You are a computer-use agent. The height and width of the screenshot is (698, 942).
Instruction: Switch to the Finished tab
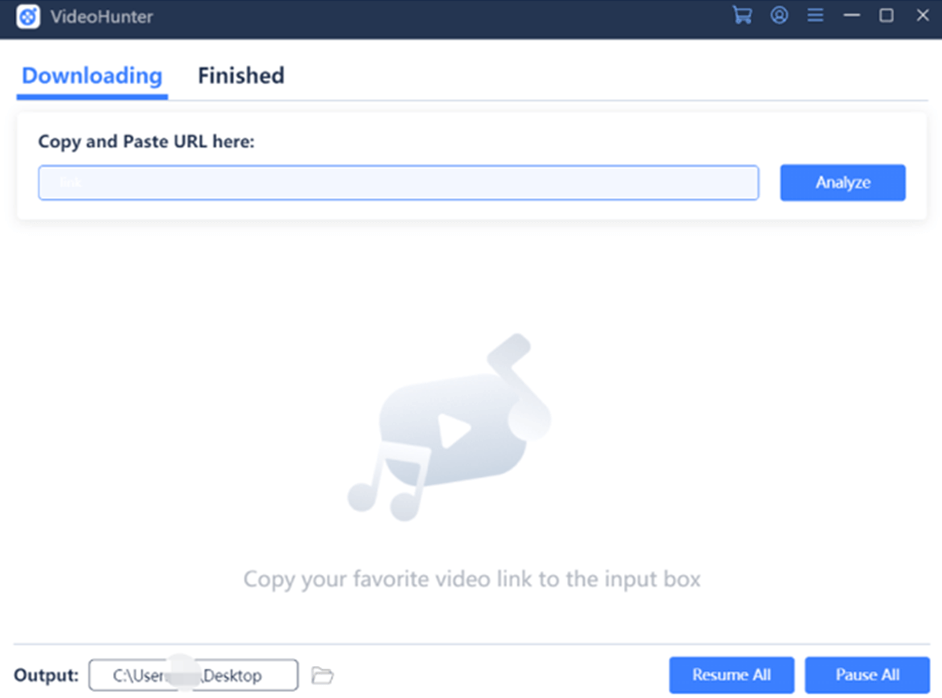click(241, 76)
